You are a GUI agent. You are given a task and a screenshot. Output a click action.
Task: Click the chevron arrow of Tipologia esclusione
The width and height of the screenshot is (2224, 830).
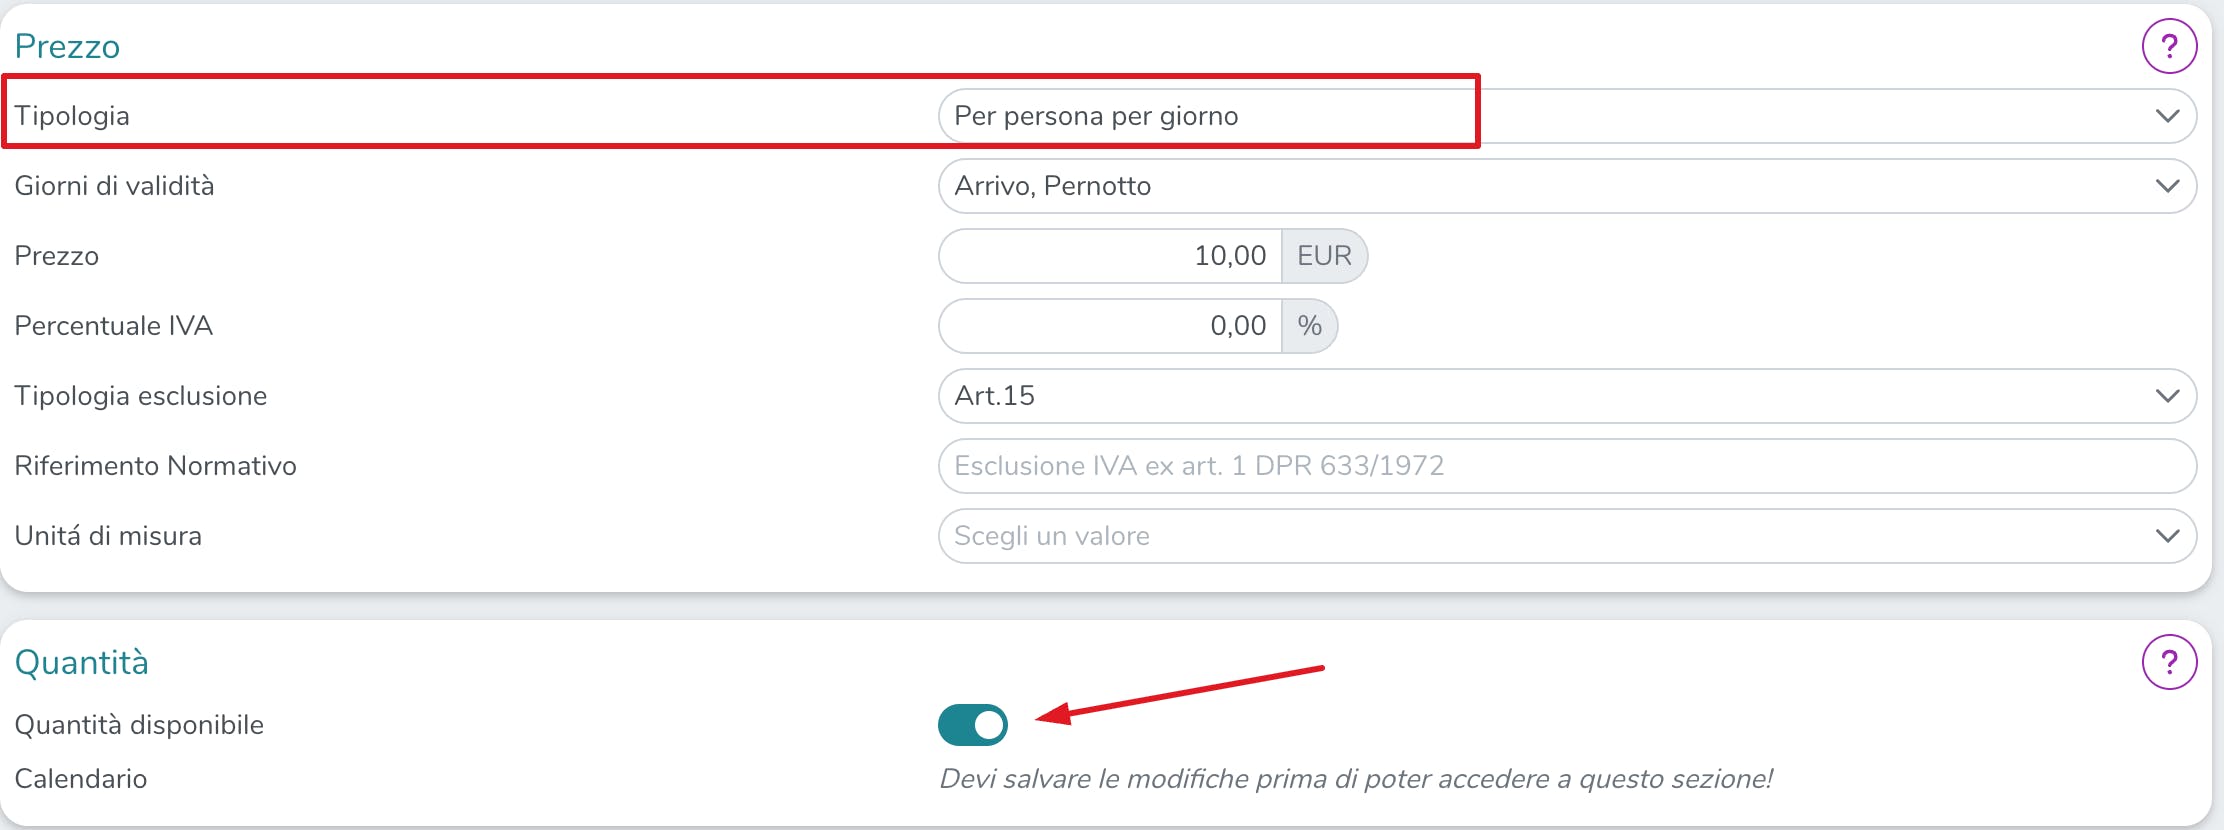(2167, 396)
